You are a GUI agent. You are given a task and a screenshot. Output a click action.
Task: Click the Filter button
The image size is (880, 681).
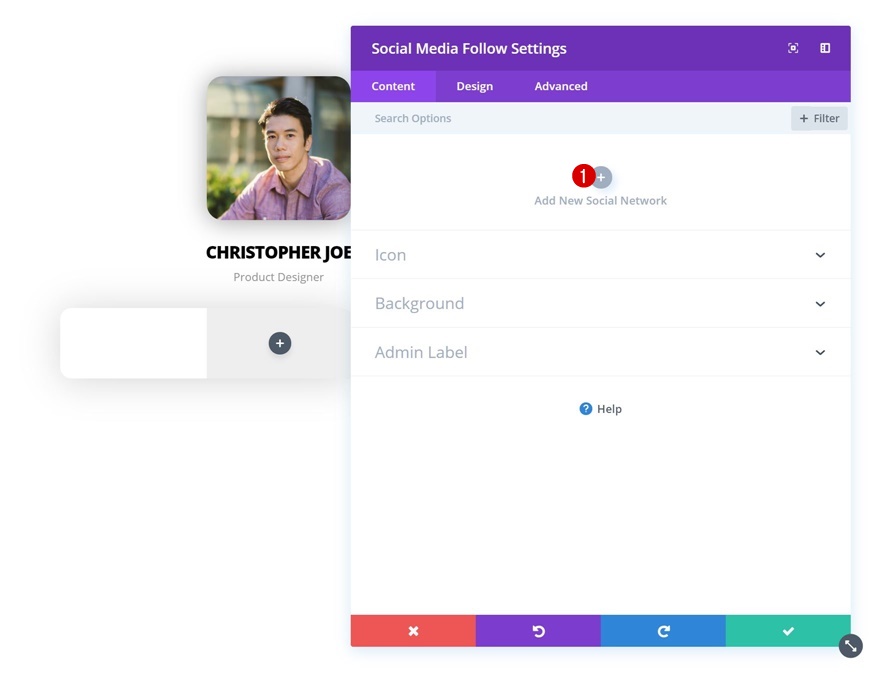coord(819,118)
